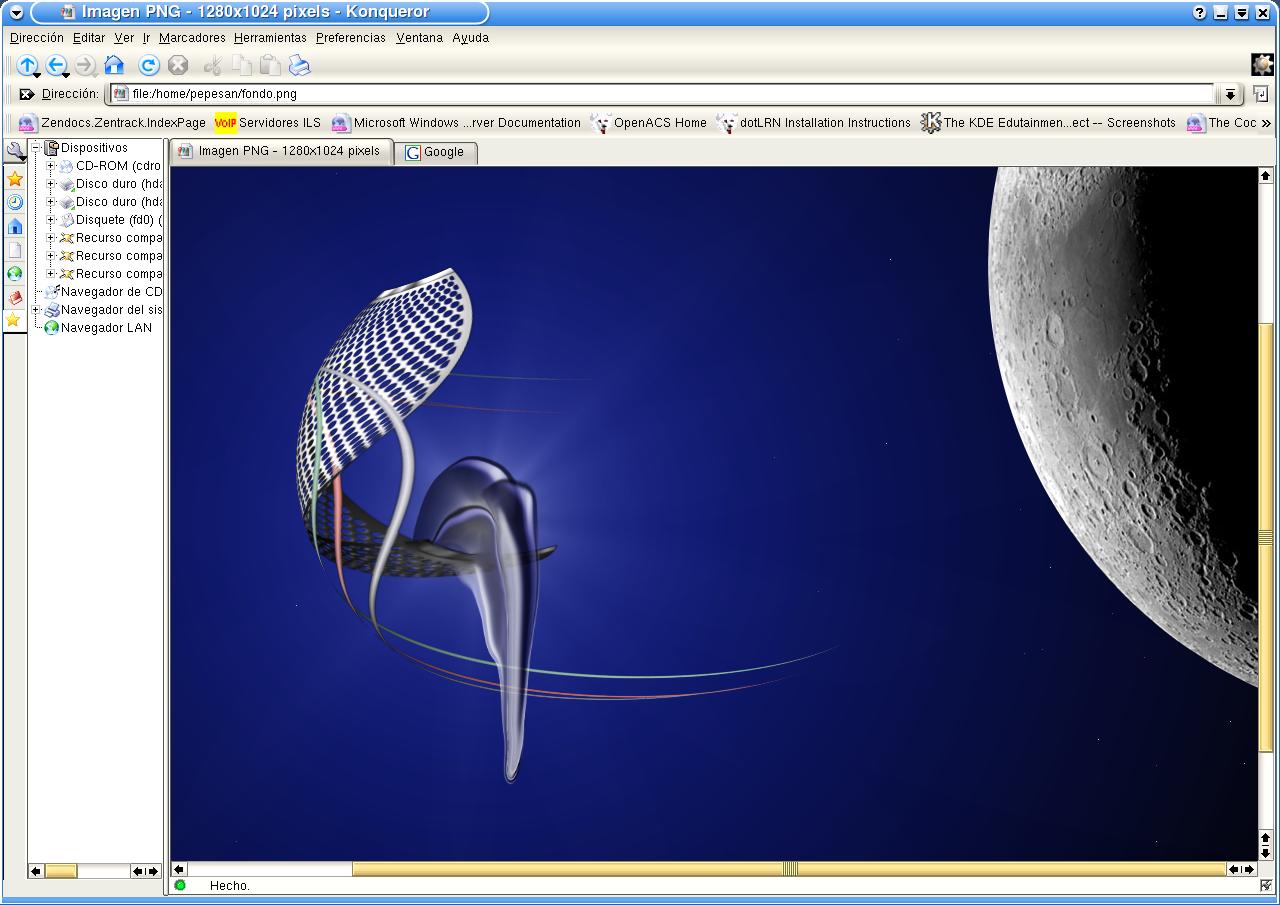
Task: Go back with the Back arrow icon
Action: click(x=56, y=66)
